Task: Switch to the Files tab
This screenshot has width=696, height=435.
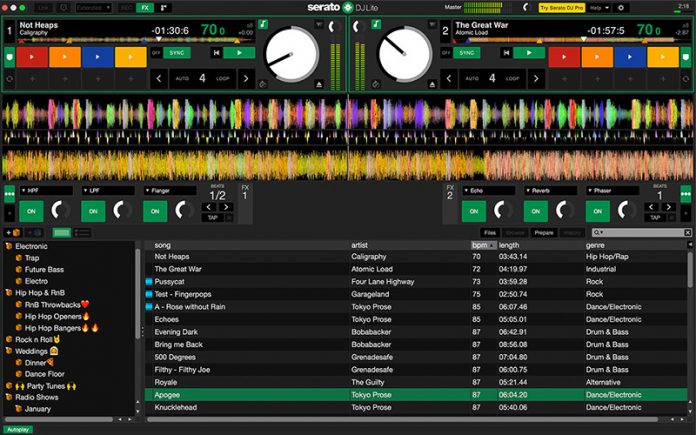Action: pyautogui.click(x=490, y=232)
